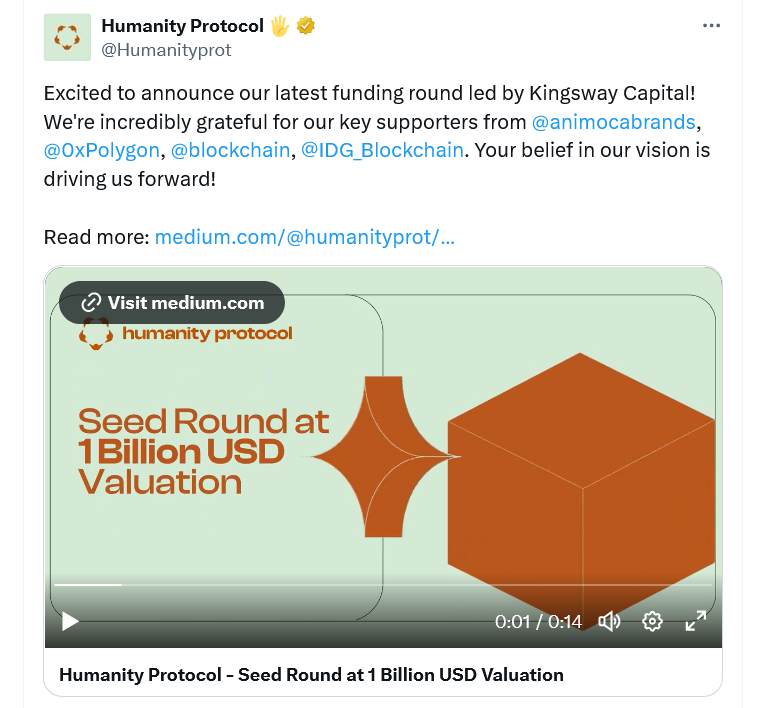The height and width of the screenshot is (708, 764).
Task: Click the gold verified badge
Action: click(306, 26)
